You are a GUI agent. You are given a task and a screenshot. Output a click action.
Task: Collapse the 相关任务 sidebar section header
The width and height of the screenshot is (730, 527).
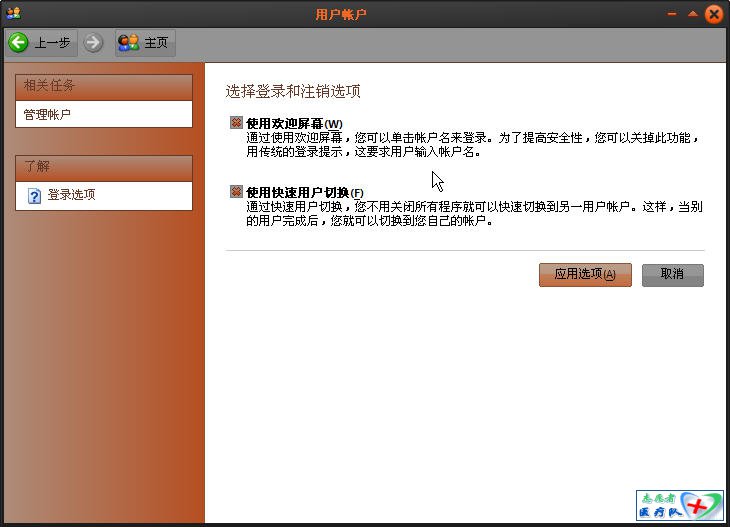point(104,86)
